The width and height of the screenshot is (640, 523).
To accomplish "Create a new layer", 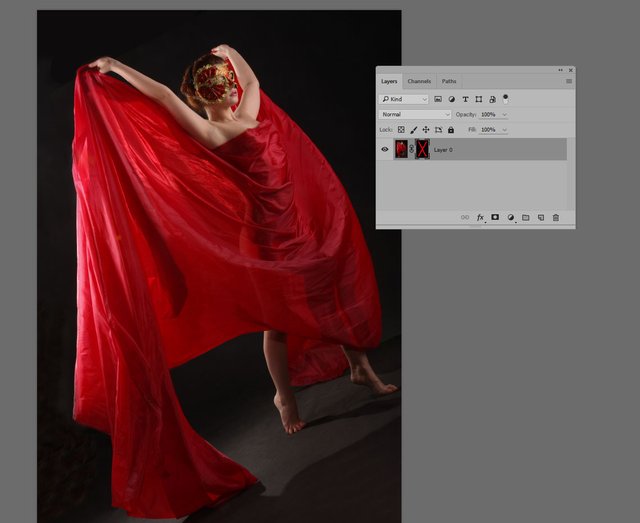I will point(541,218).
